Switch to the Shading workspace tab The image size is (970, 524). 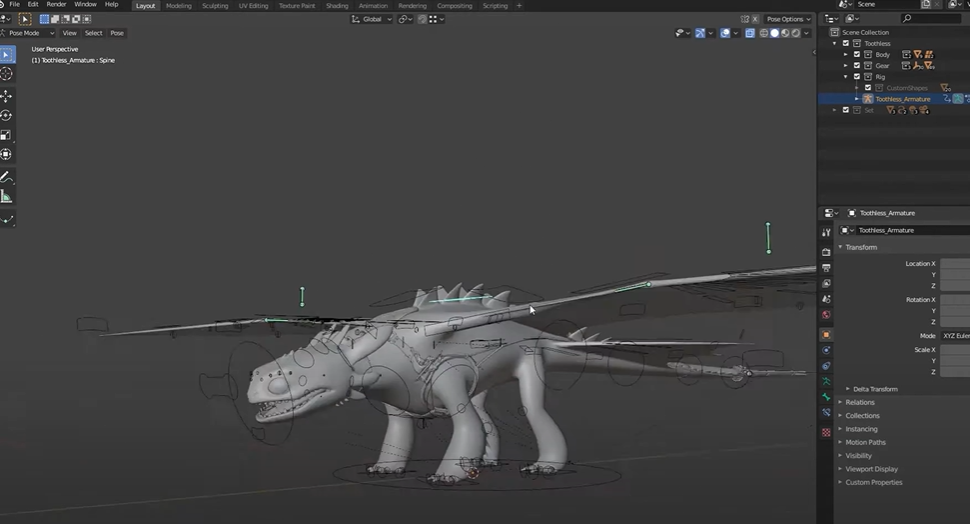[x=337, y=6]
